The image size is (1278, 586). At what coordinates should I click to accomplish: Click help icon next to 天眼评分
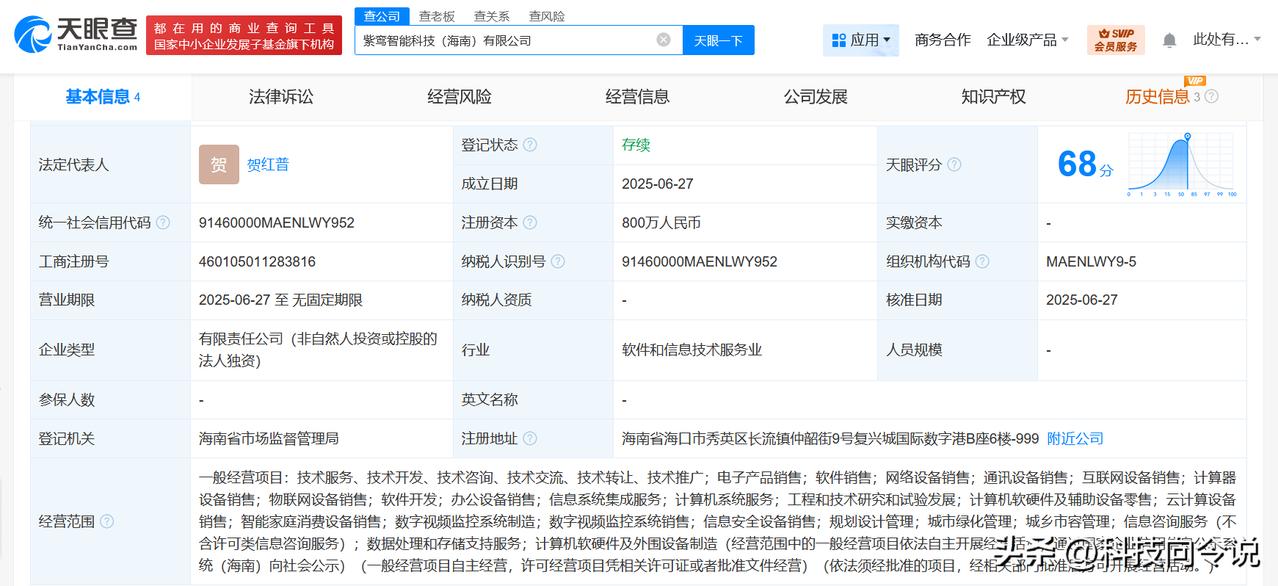tap(954, 165)
